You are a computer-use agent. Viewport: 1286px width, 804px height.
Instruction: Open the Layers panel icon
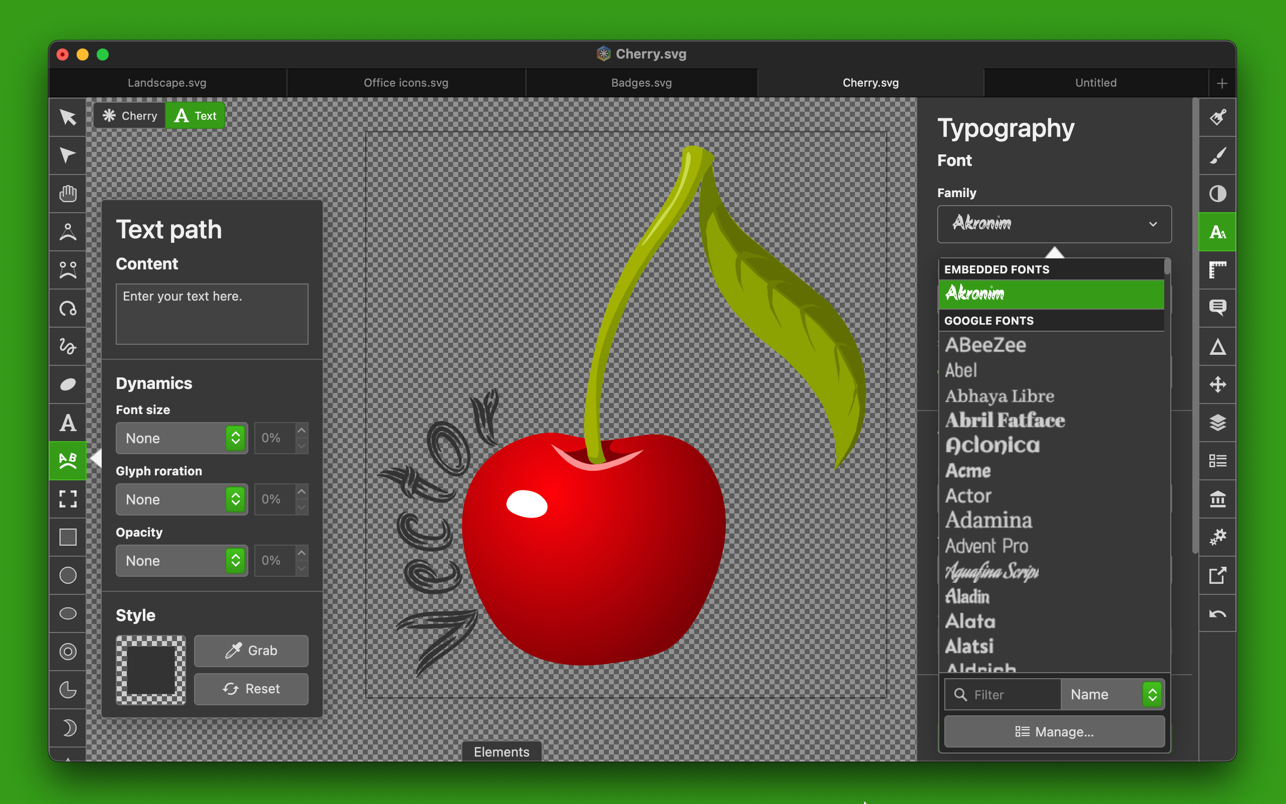tap(1217, 423)
